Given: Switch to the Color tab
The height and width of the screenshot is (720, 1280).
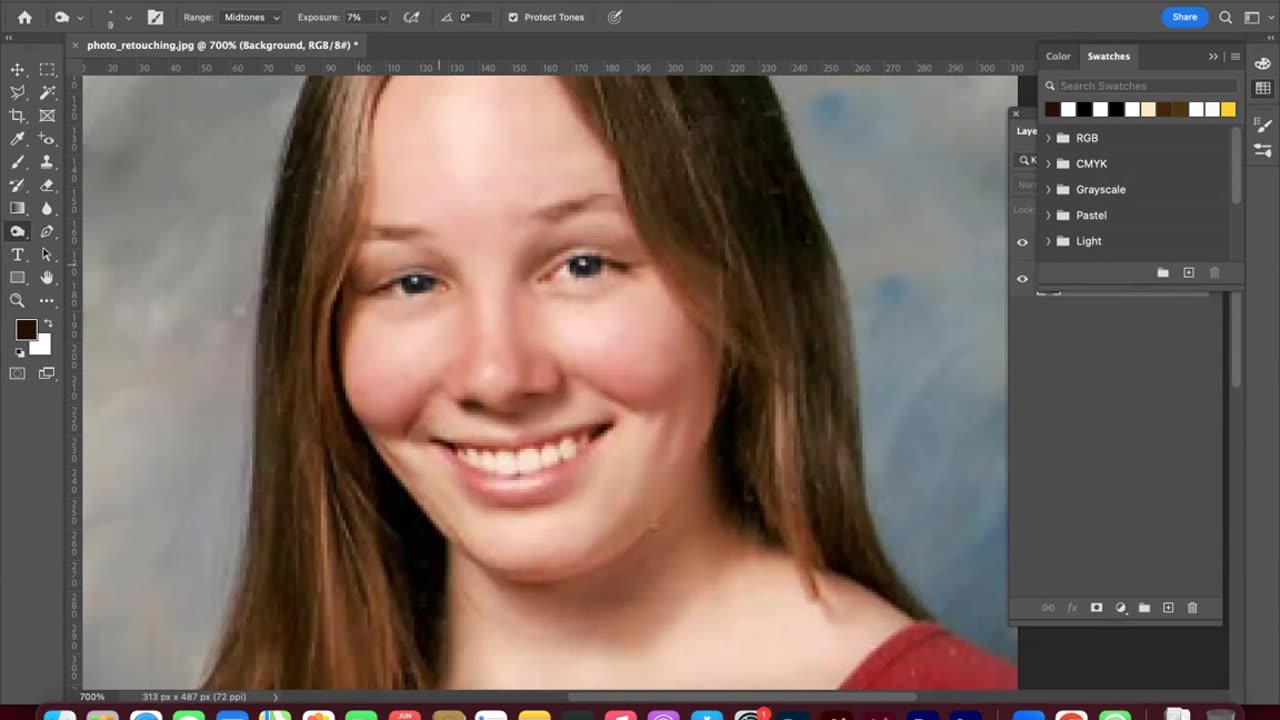Looking at the screenshot, I should (x=1058, y=56).
